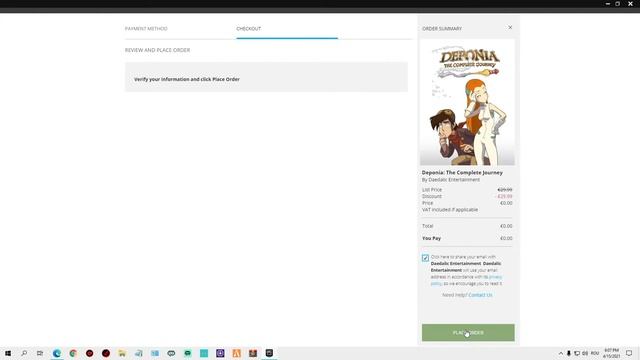Screen dimensions: 640x360
Task: Switch to the Payment Method tab
Action: point(146,29)
